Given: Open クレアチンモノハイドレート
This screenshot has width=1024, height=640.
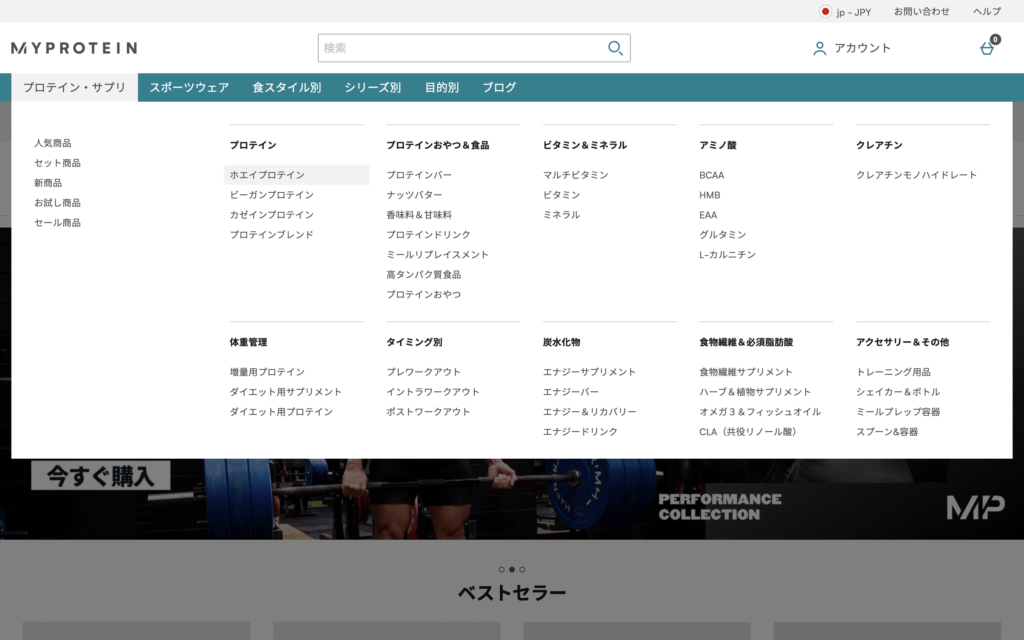Looking at the screenshot, I should [917, 175].
